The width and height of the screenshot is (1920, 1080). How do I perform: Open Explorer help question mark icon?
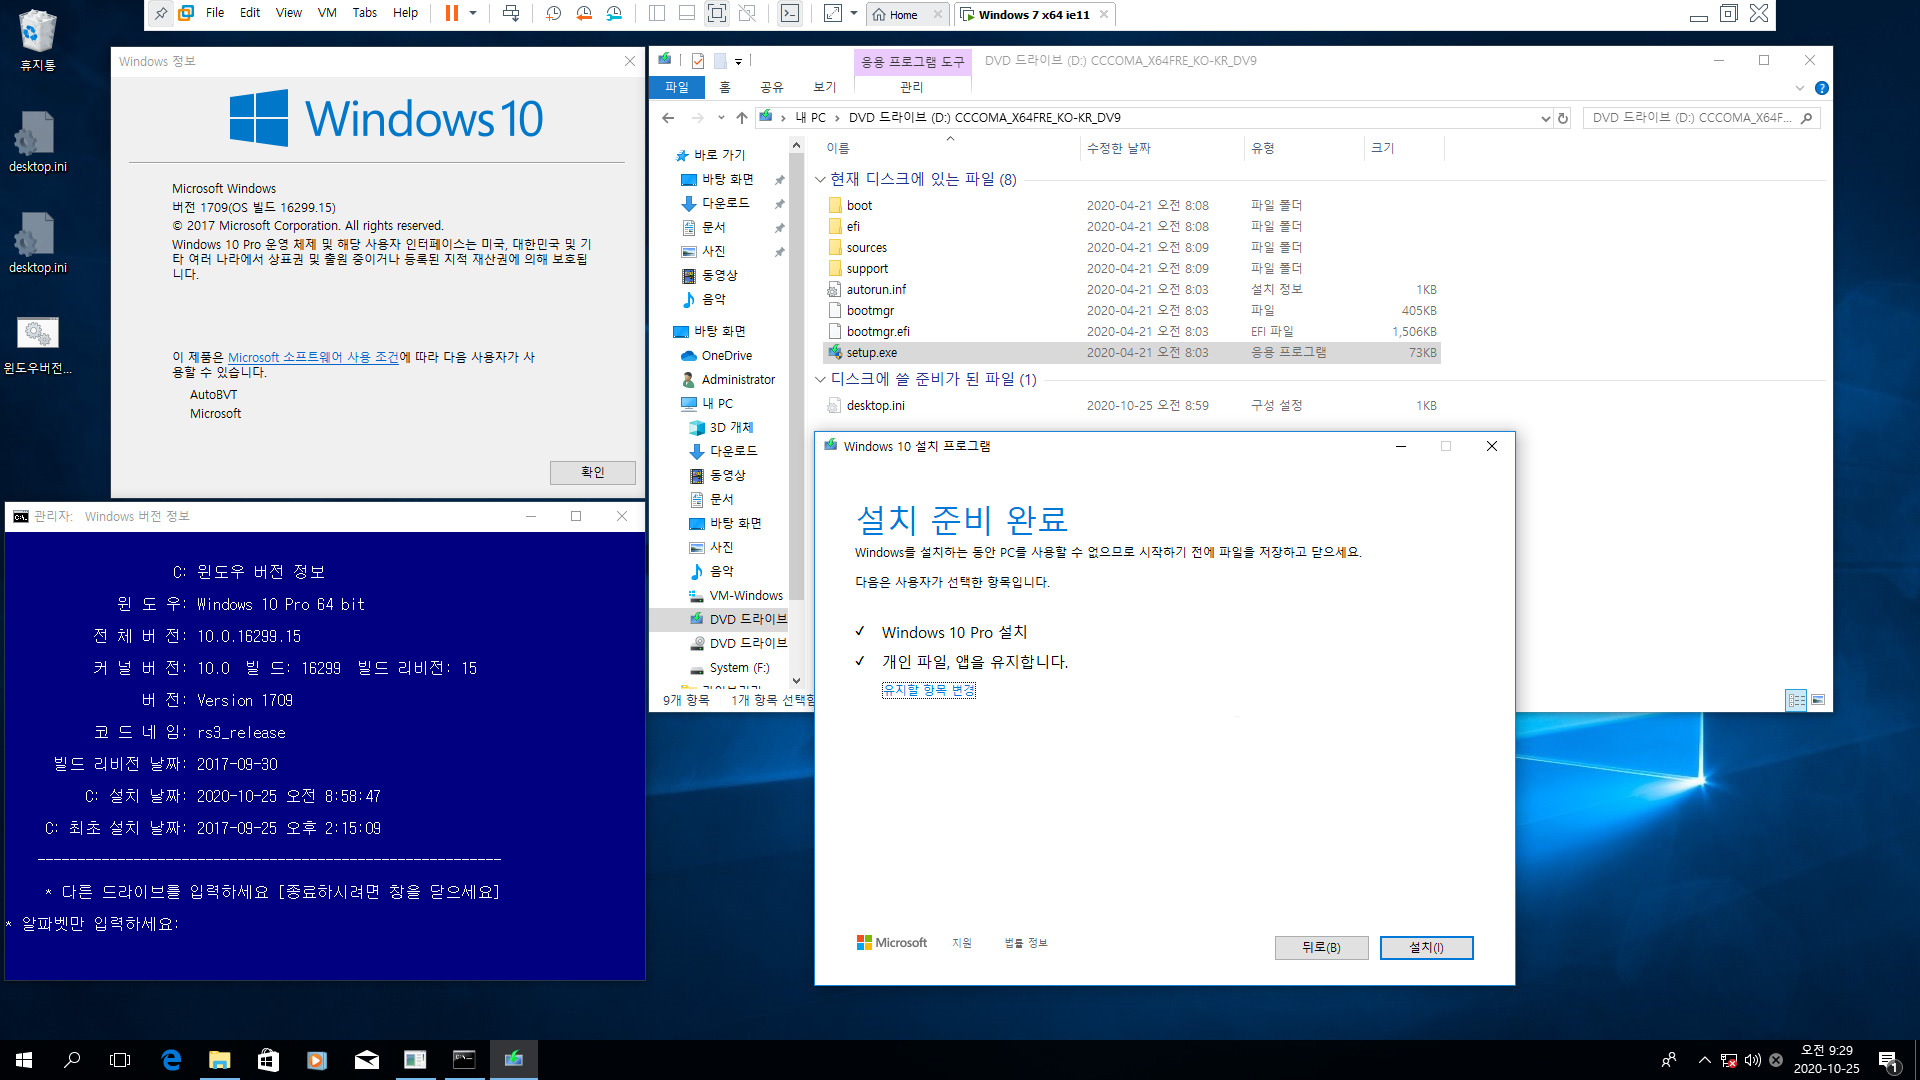(x=1822, y=88)
